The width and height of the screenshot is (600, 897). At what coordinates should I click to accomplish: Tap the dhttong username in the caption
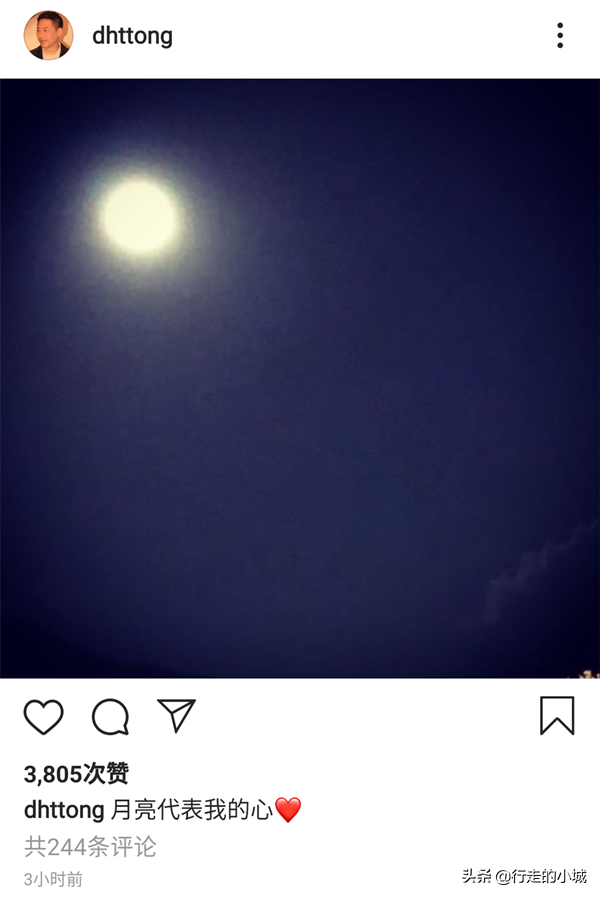[64, 810]
